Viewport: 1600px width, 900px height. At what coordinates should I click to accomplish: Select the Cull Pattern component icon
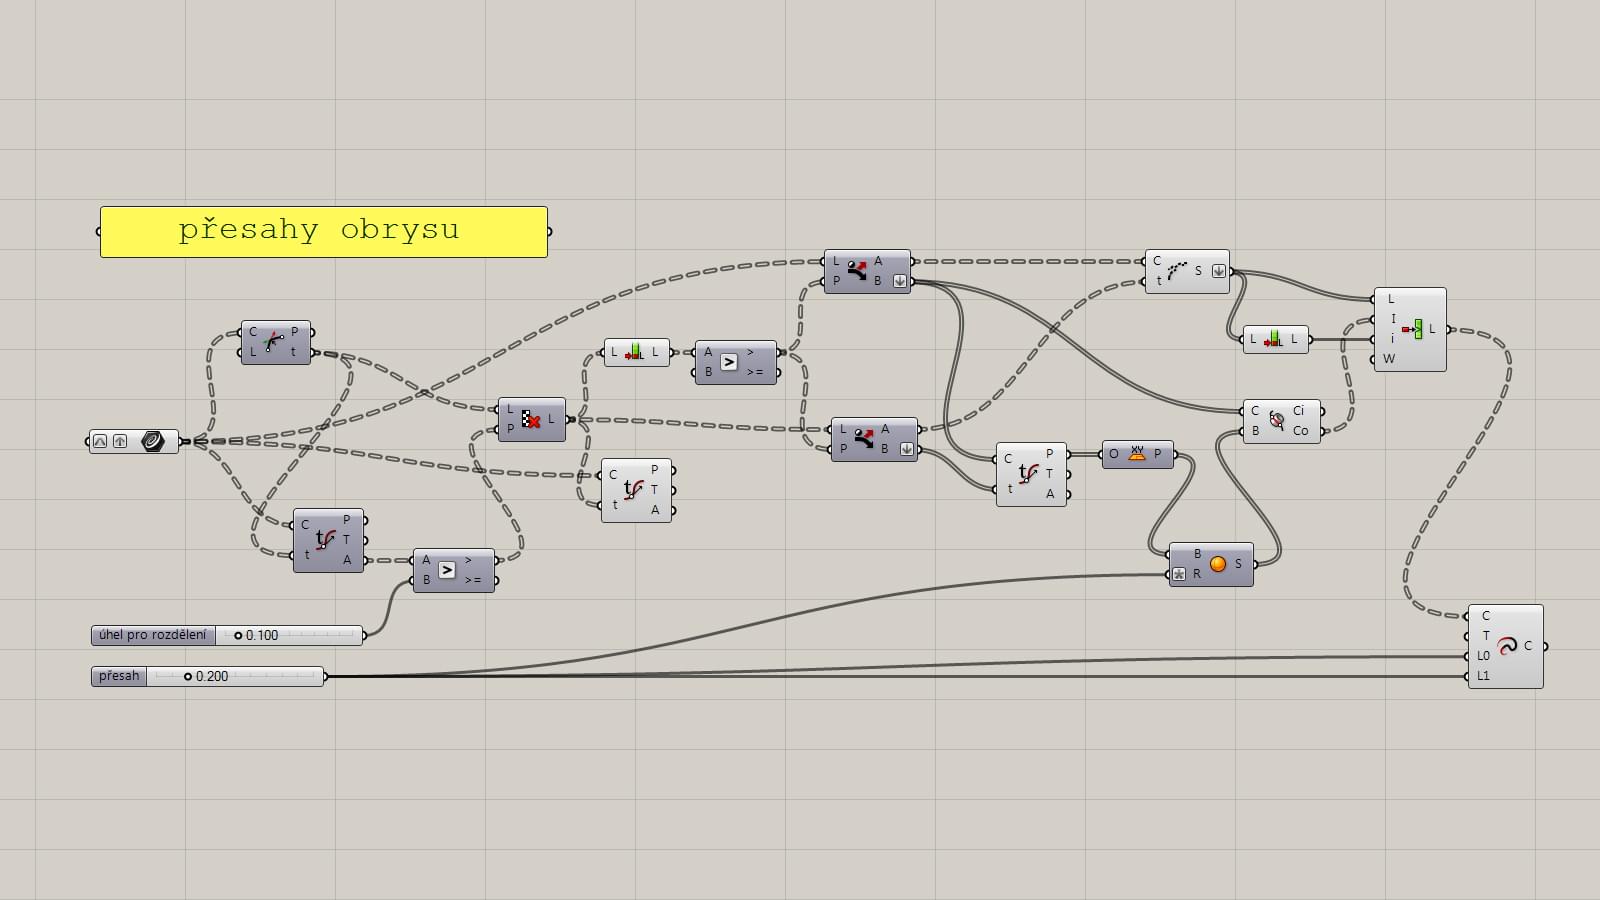531,419
